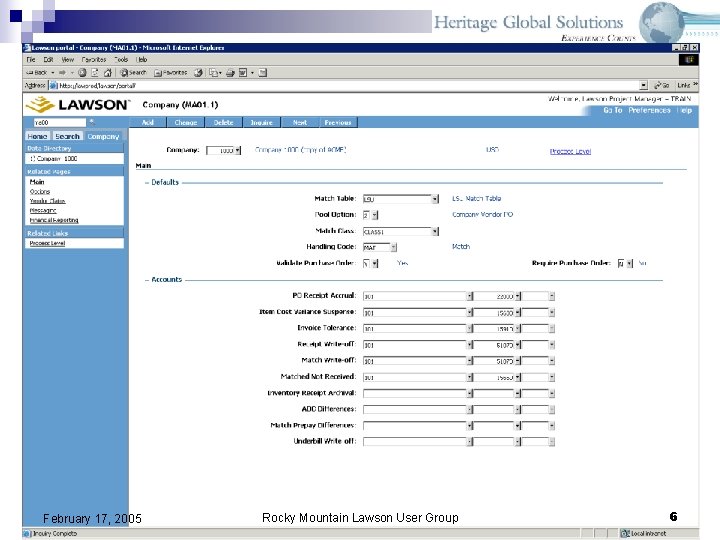Viewport: 720px width, 540px height.
Task: Open the Company number dropdown
Action: 237,151
